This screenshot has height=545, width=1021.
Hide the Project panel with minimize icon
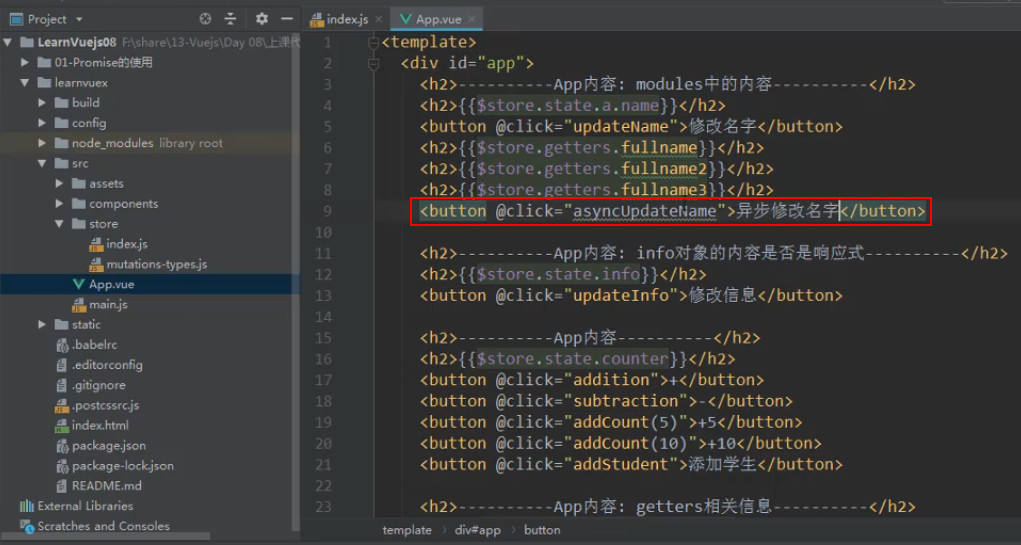(287, 19)
